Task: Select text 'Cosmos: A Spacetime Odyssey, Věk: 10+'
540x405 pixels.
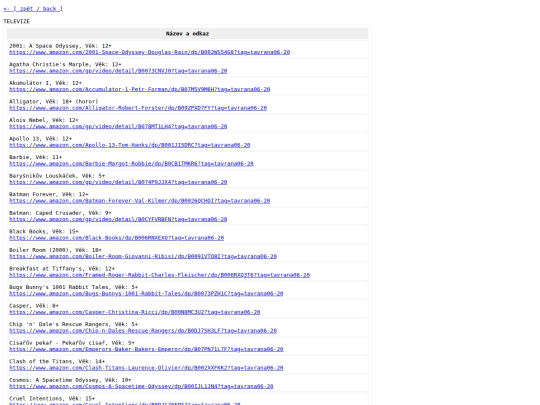Action: point(70,381)
